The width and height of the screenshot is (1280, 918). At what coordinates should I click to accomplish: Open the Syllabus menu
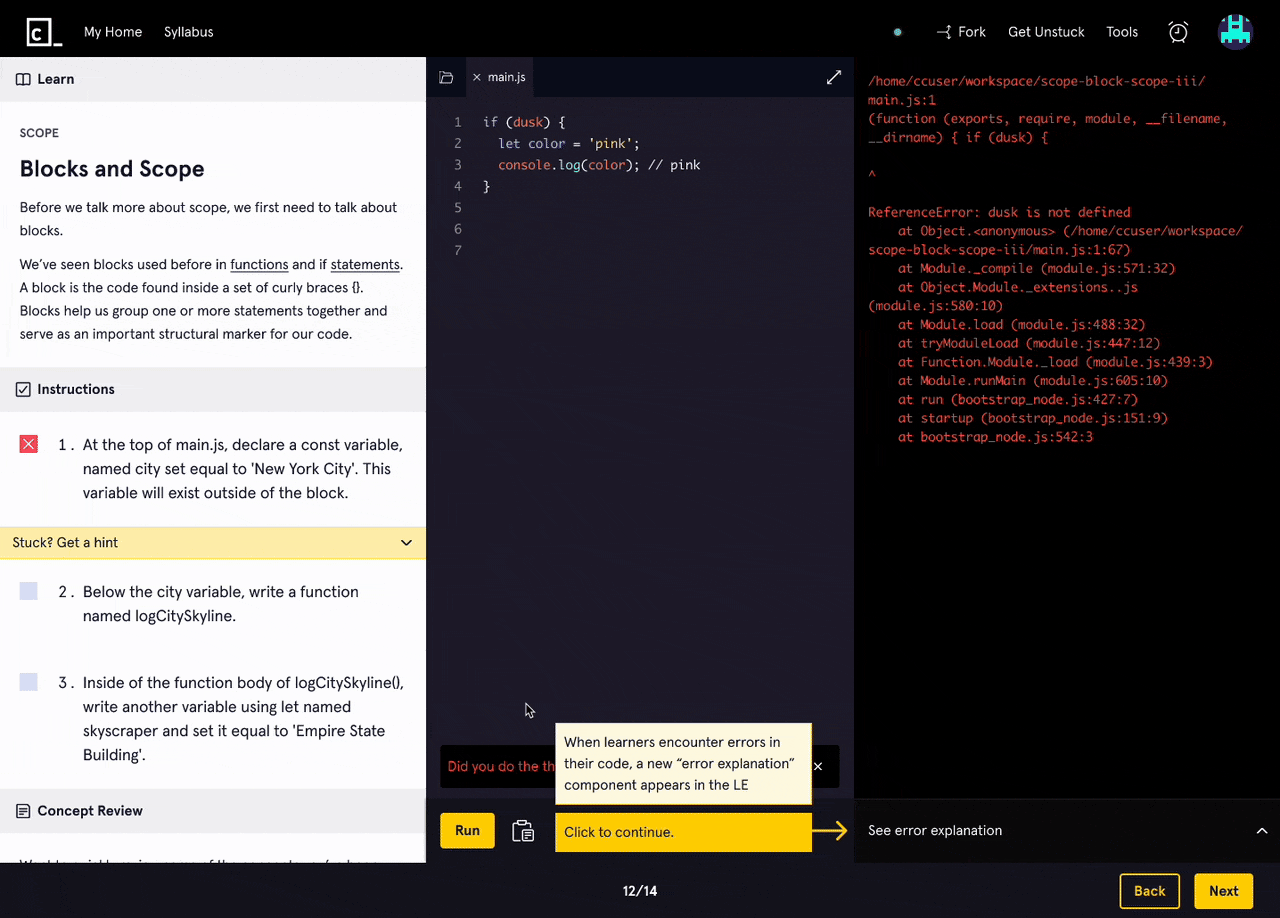point(189,32)
